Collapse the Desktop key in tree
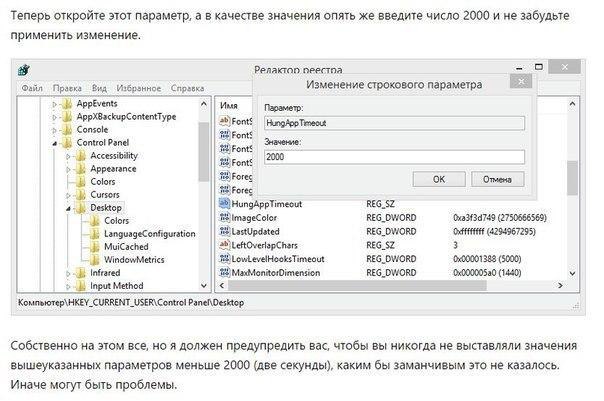 click(x=69, y=208)
